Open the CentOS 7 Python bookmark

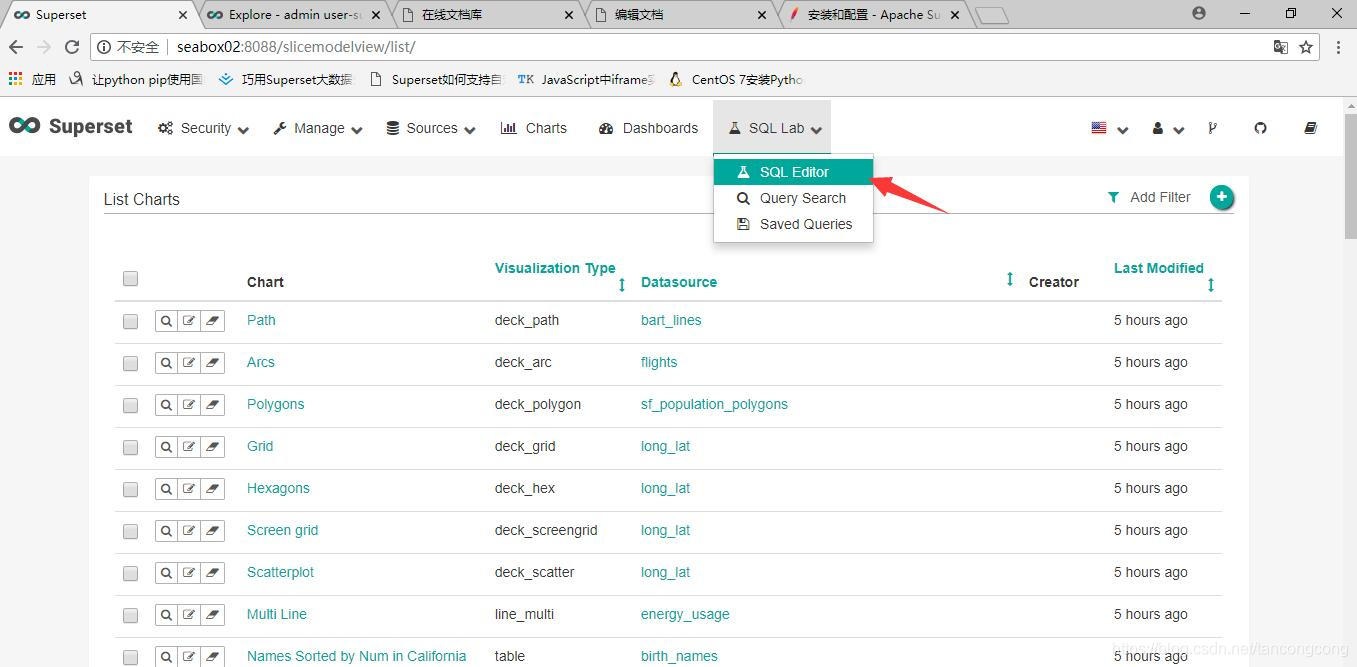click(735, 79)
